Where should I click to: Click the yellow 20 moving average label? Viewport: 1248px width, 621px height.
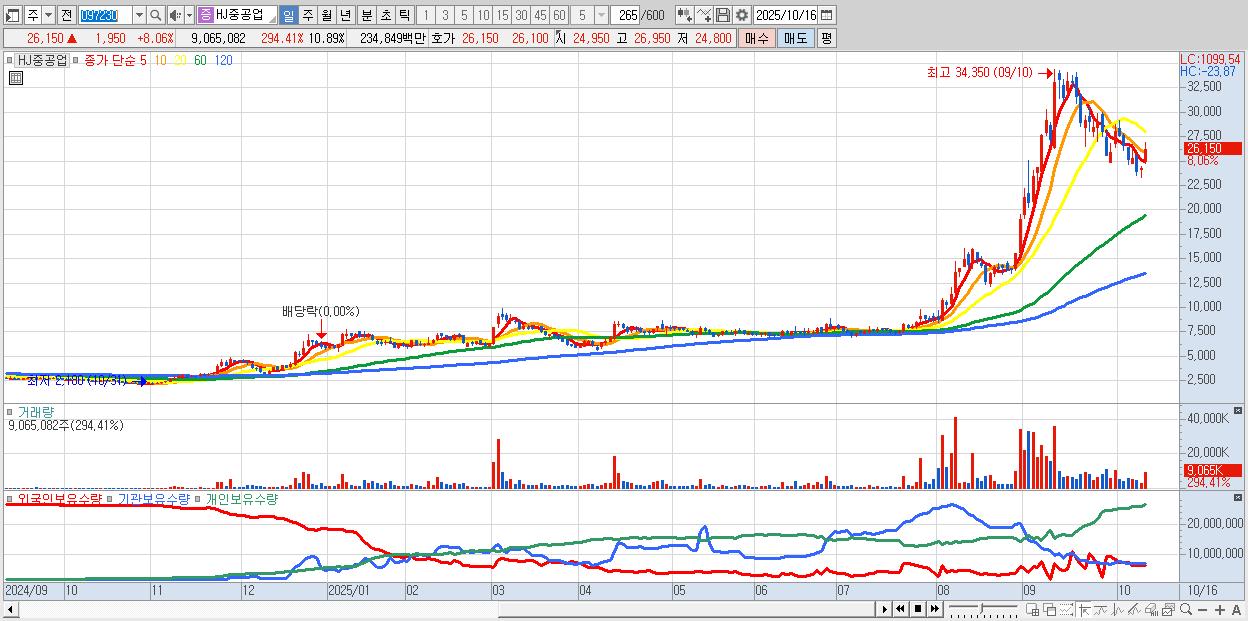(x=180, y=60)
